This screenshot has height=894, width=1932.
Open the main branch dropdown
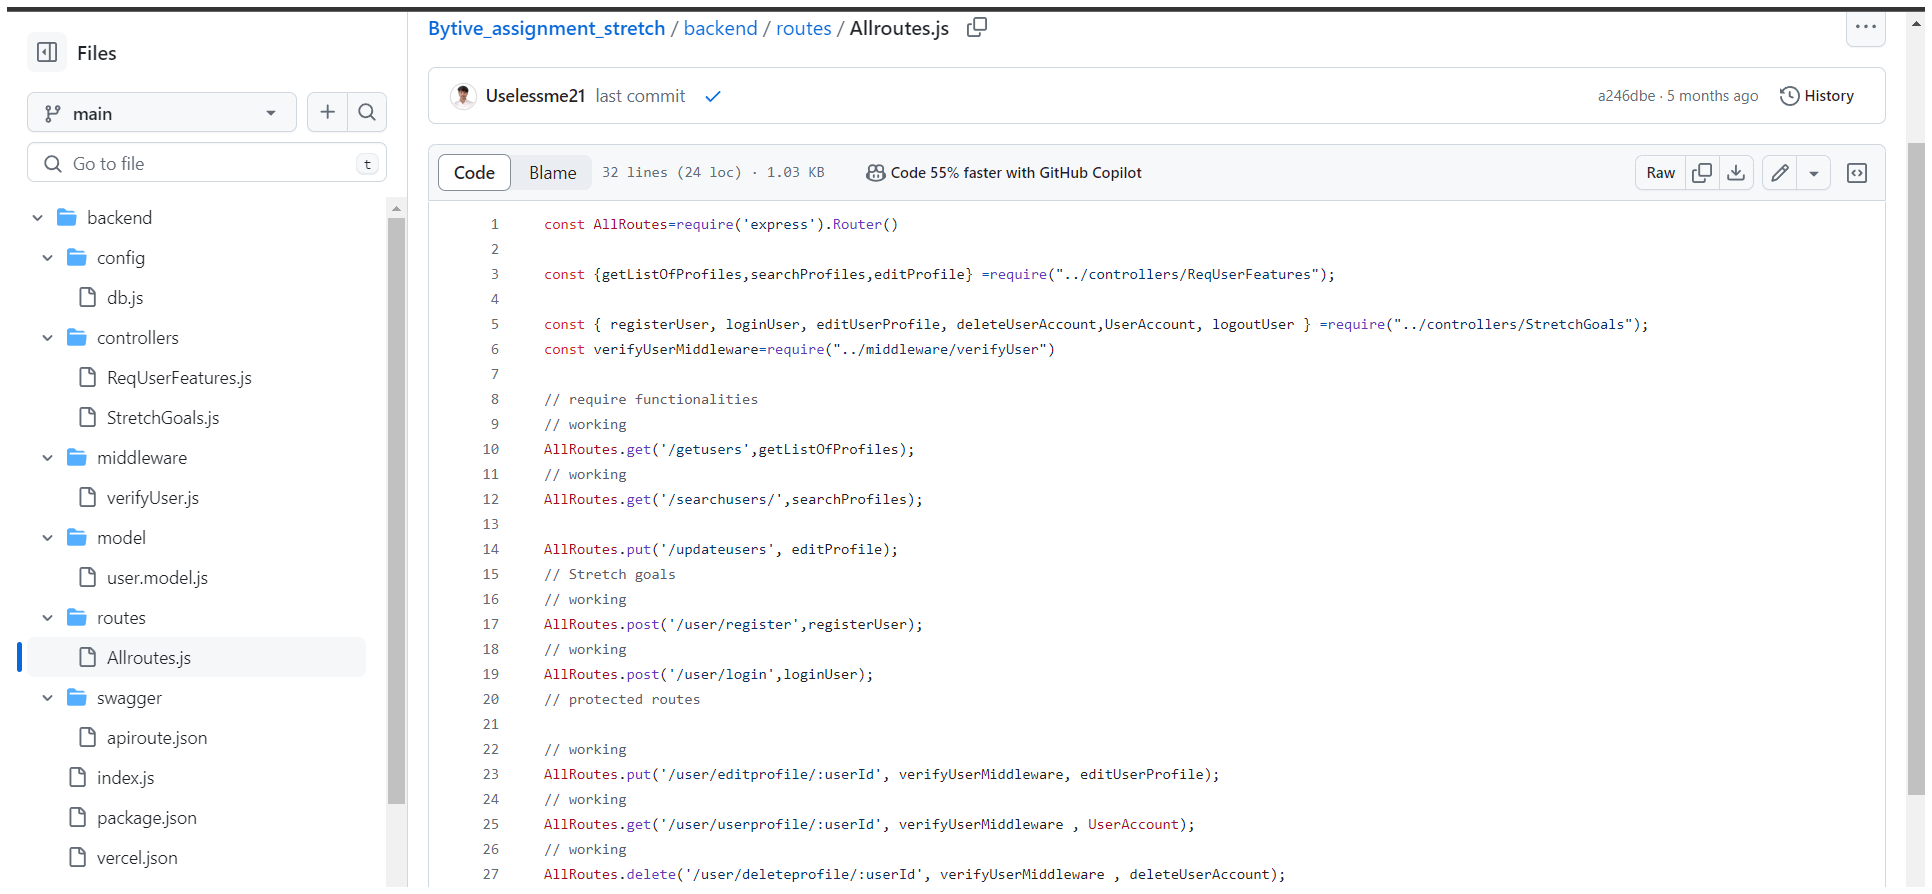(x=162, y=114)
